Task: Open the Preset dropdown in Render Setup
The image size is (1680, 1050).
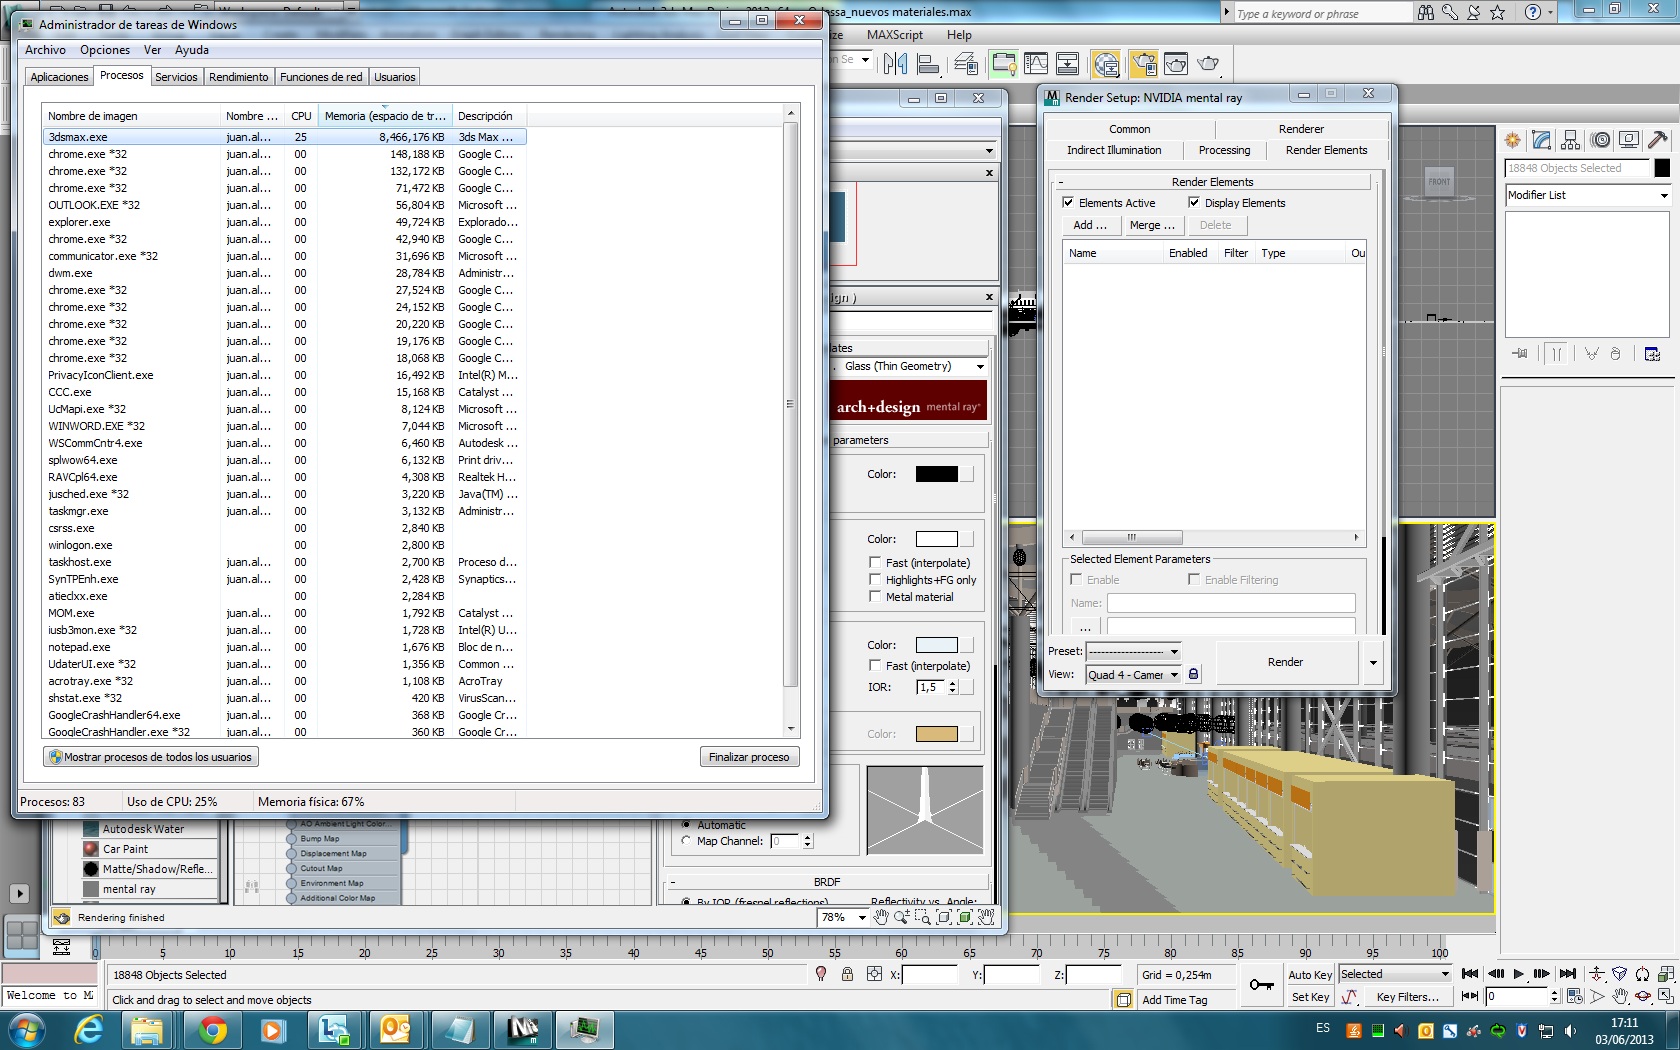Action: (1134, 651)
